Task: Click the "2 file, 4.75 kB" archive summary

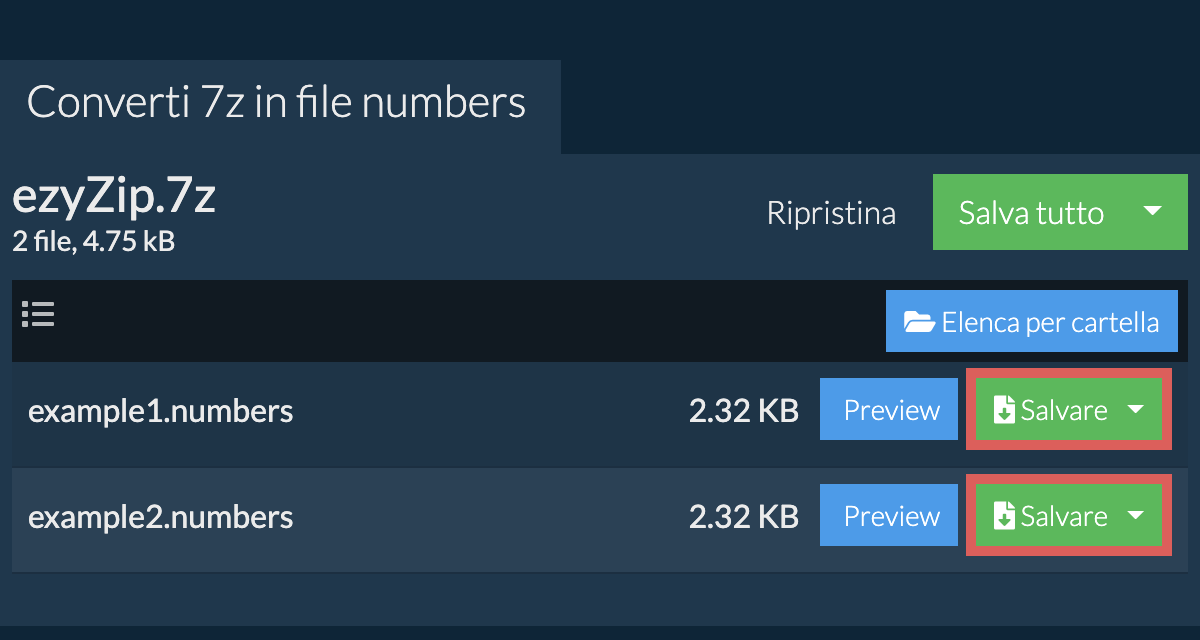Action: 93,242
